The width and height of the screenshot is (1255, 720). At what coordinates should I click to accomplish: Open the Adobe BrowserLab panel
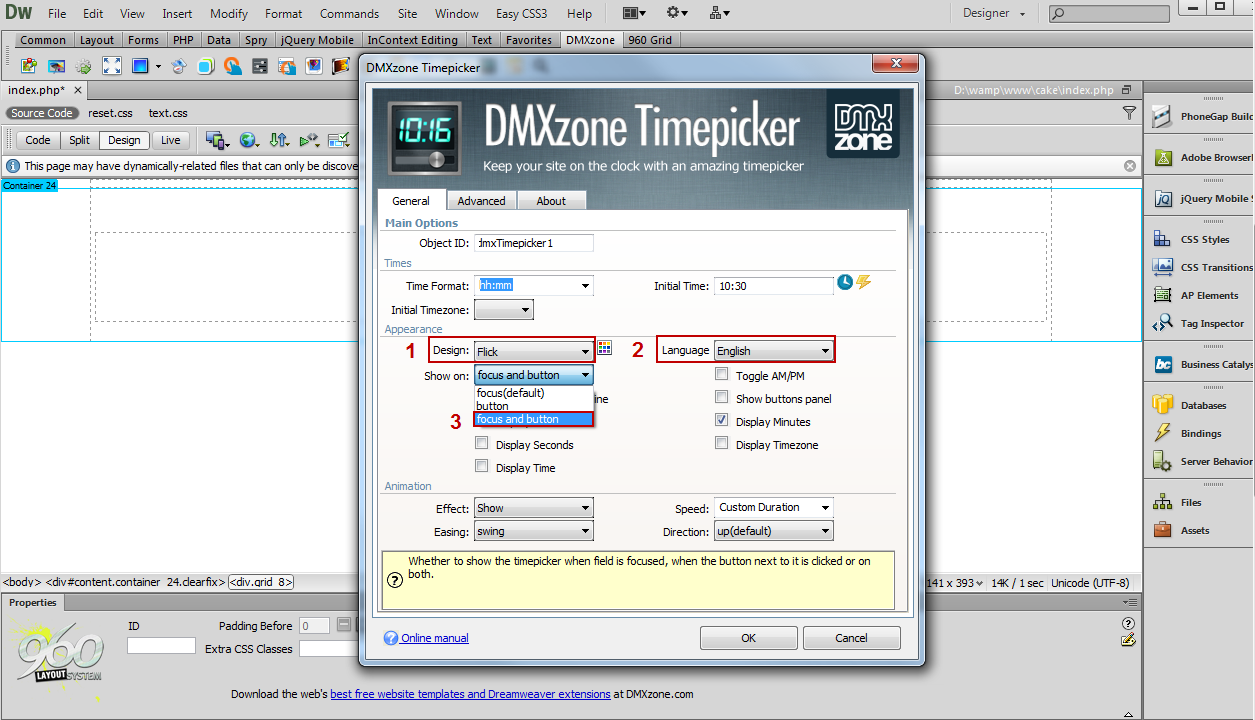(x=1204, y=157)
